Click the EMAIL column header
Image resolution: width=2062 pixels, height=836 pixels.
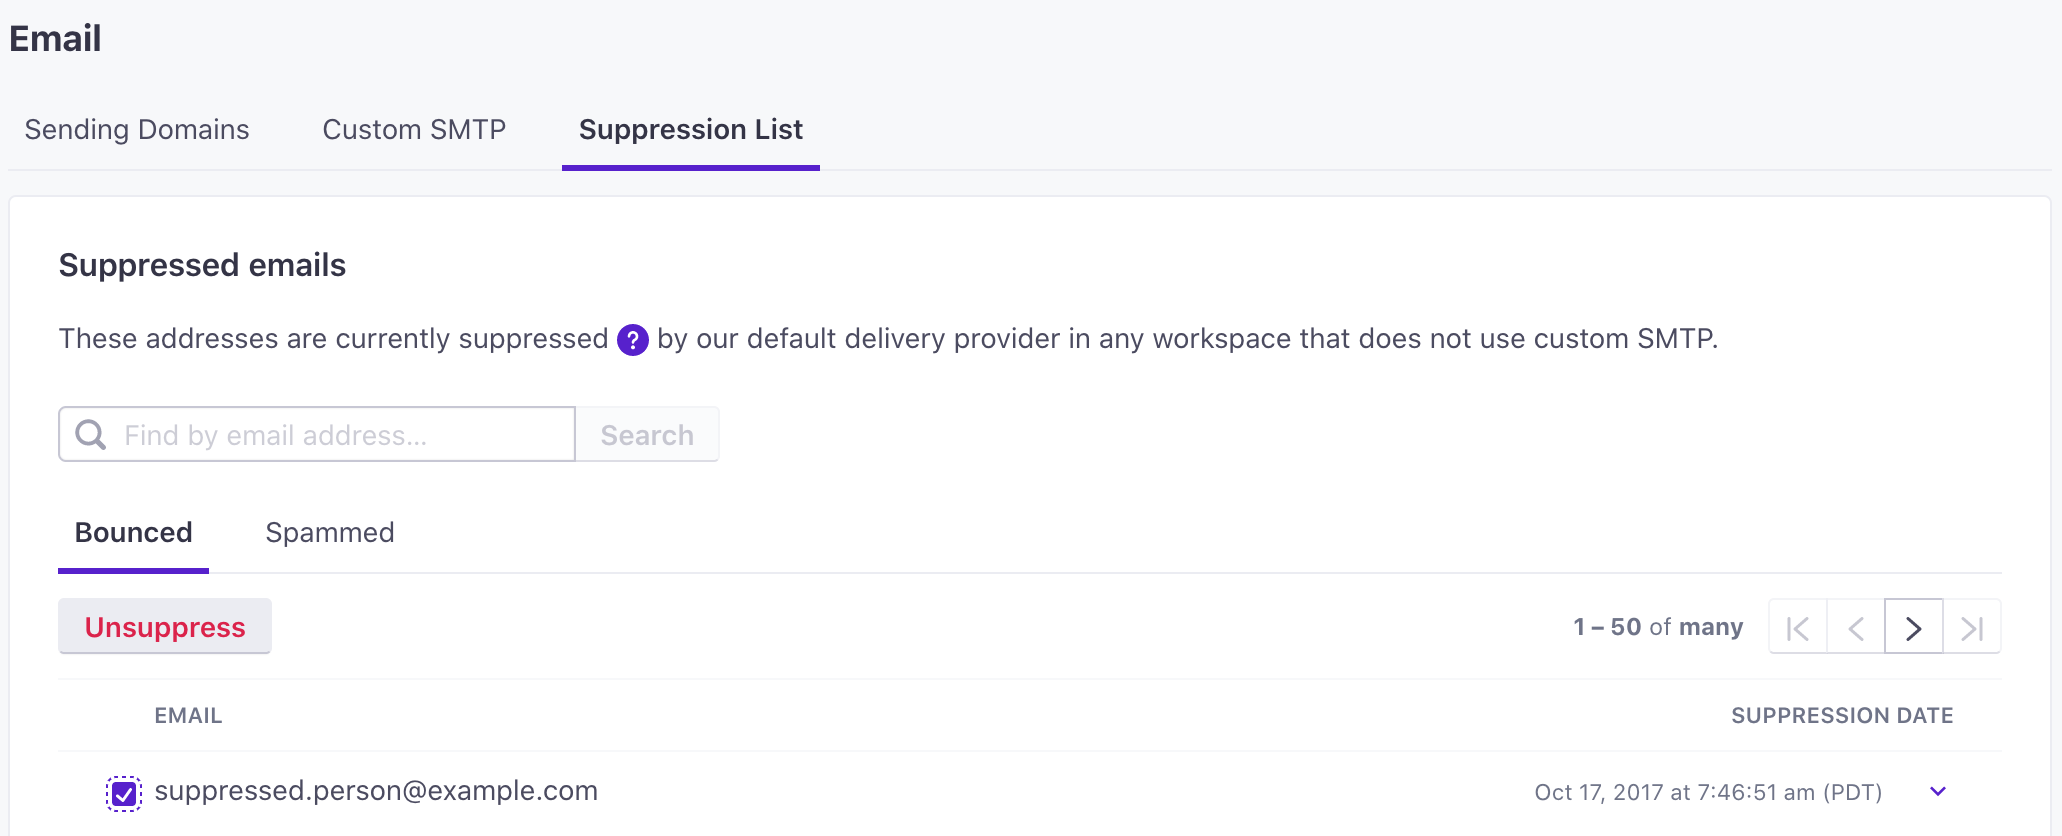click(x=188, y=716)
